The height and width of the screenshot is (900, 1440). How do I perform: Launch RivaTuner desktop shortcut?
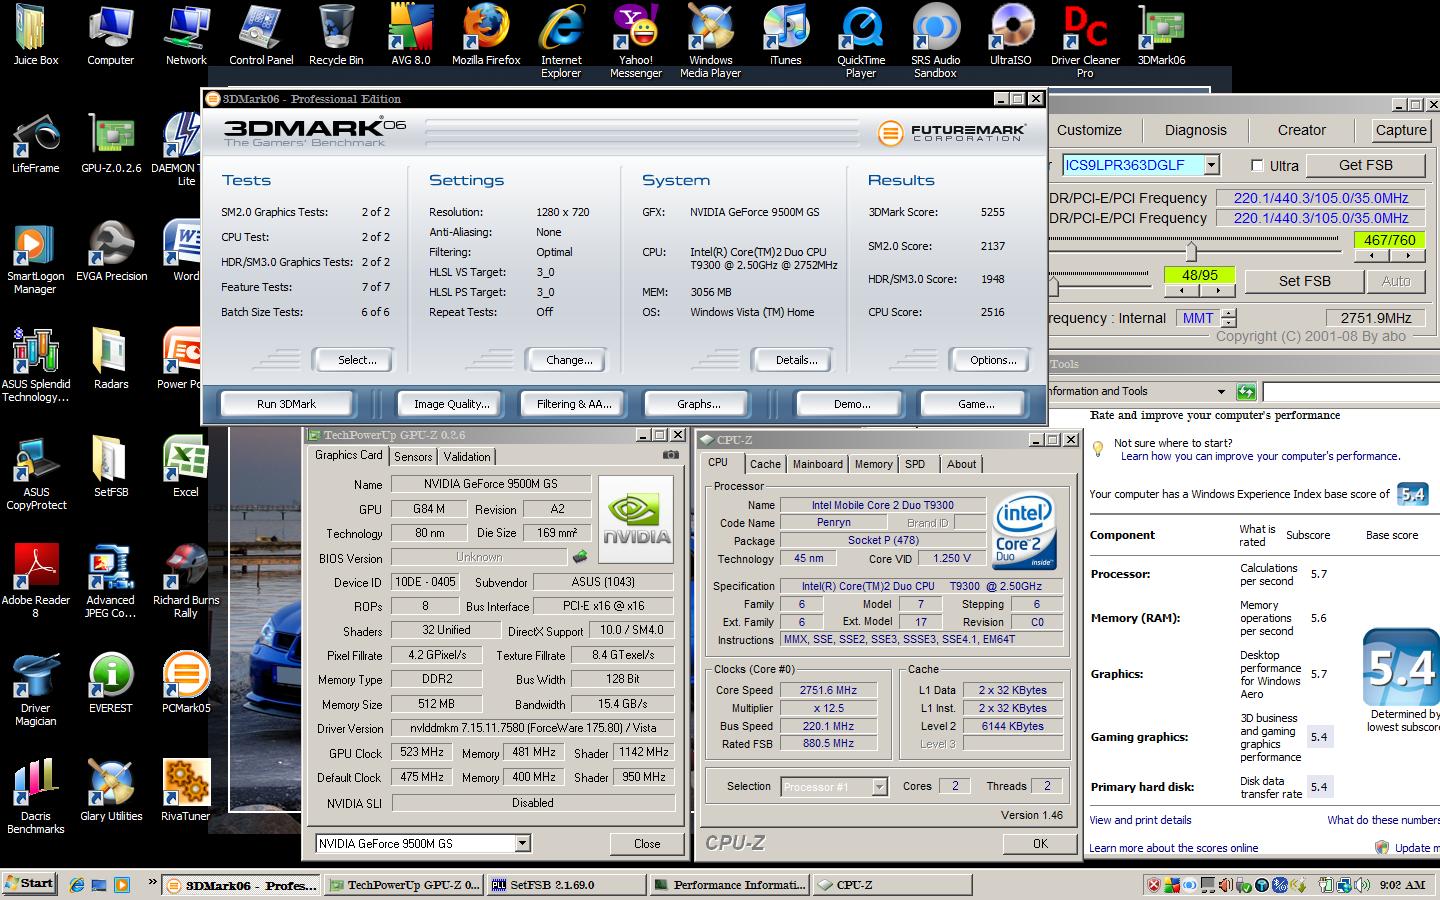pyautogui.click(x=186, y=791)
